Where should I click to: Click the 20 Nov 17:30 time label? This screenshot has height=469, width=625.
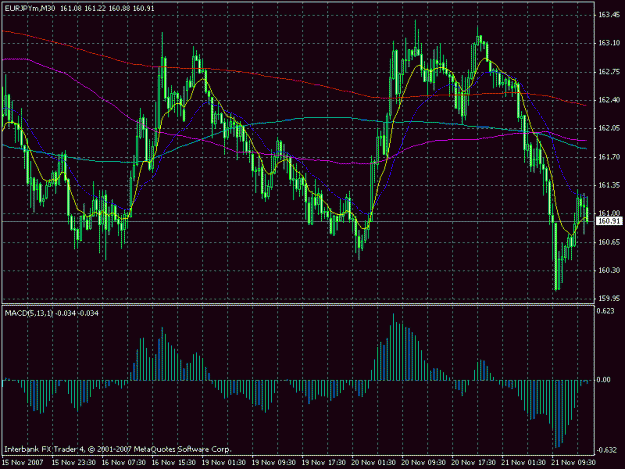473,462
